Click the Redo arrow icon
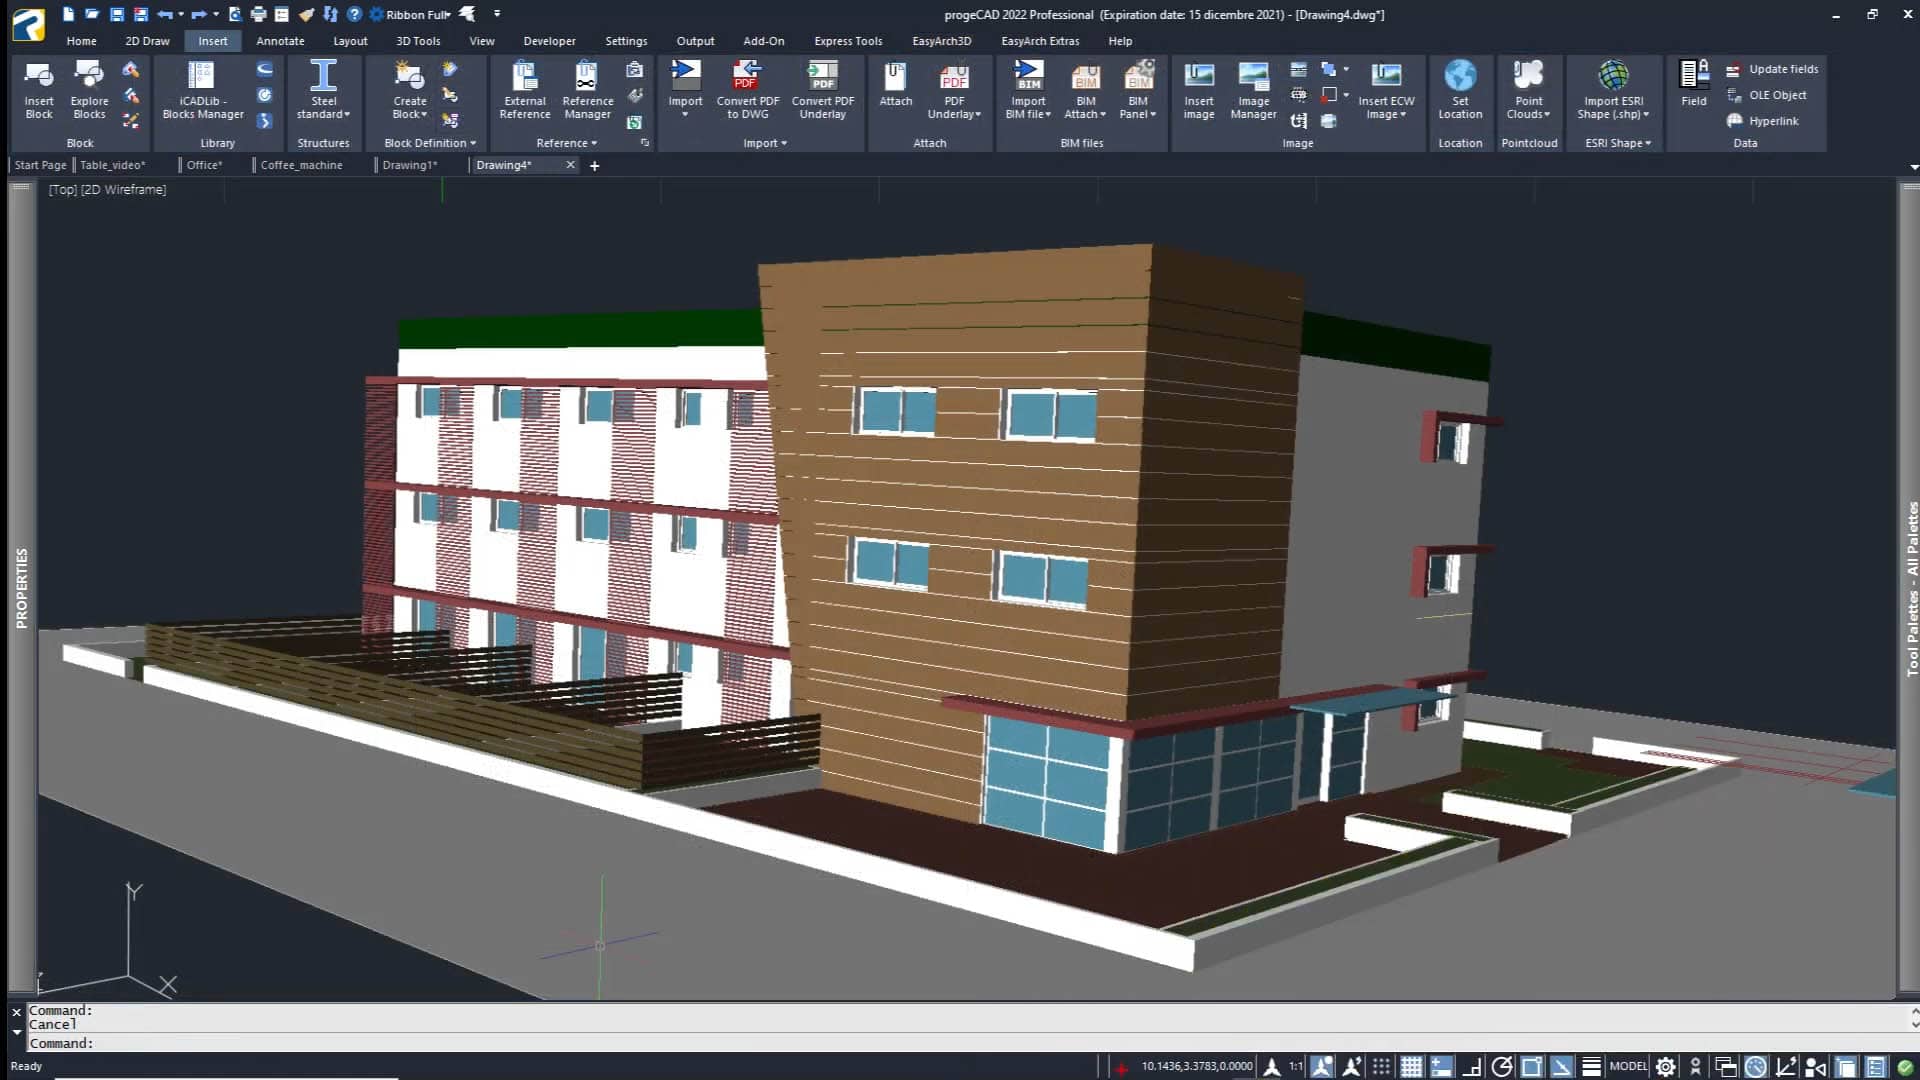 [x=199, y=14]
